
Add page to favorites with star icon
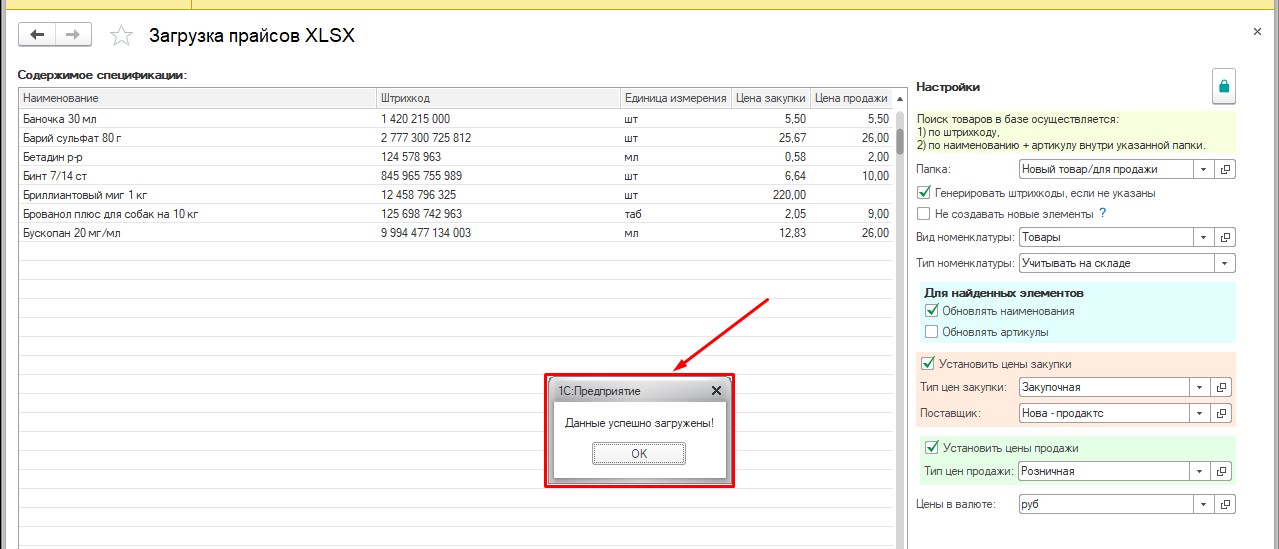121,36
